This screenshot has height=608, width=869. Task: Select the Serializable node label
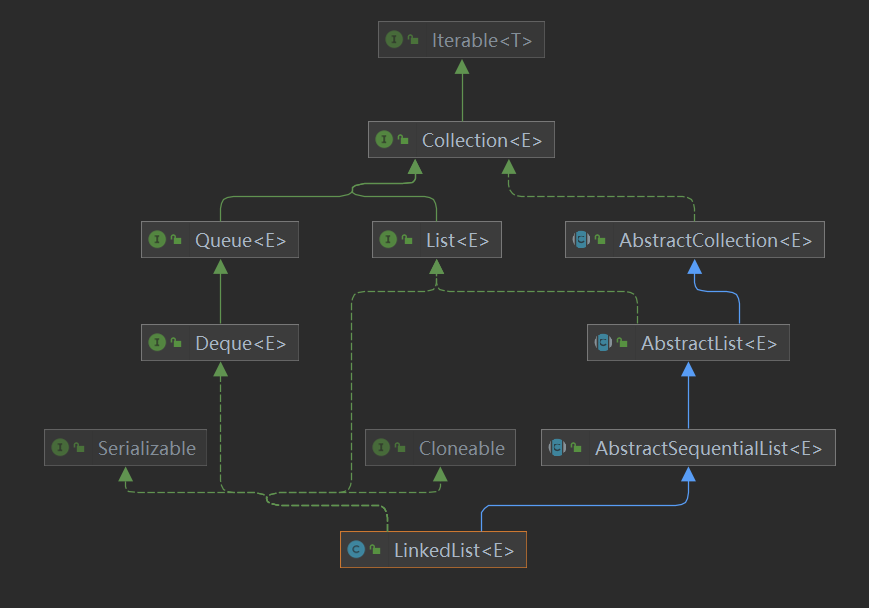(147, 448)
